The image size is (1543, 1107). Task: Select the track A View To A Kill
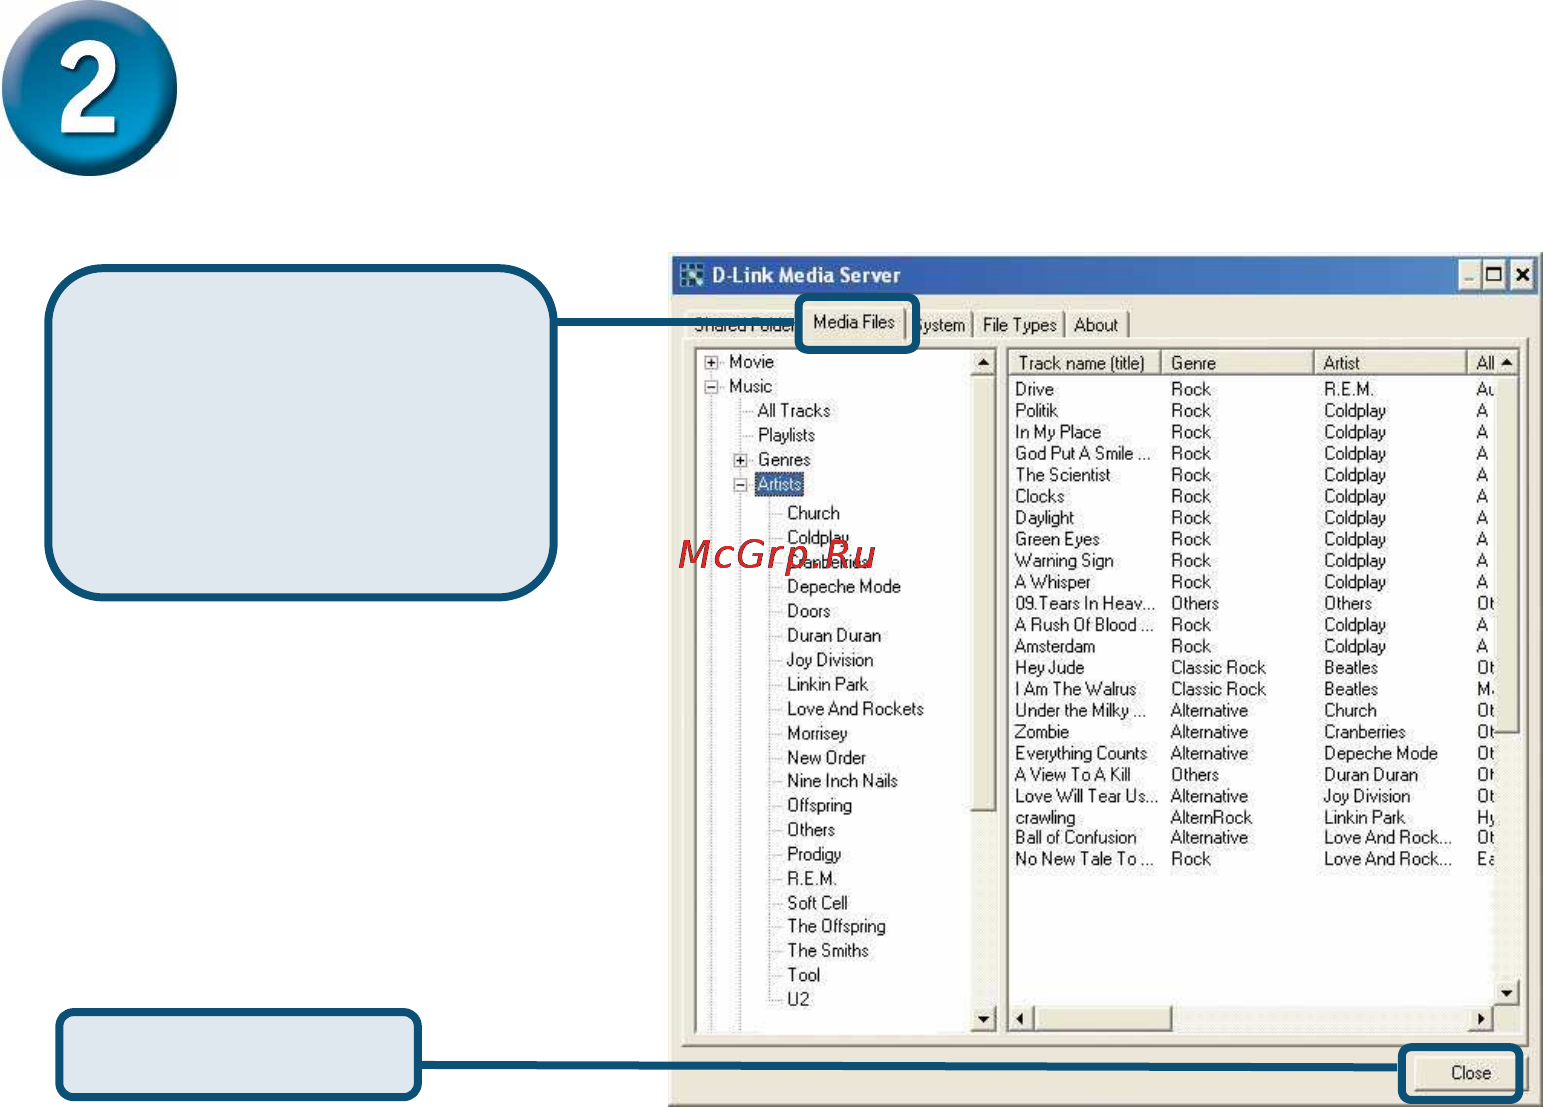pyautogui.click(x=1072, y=775)
